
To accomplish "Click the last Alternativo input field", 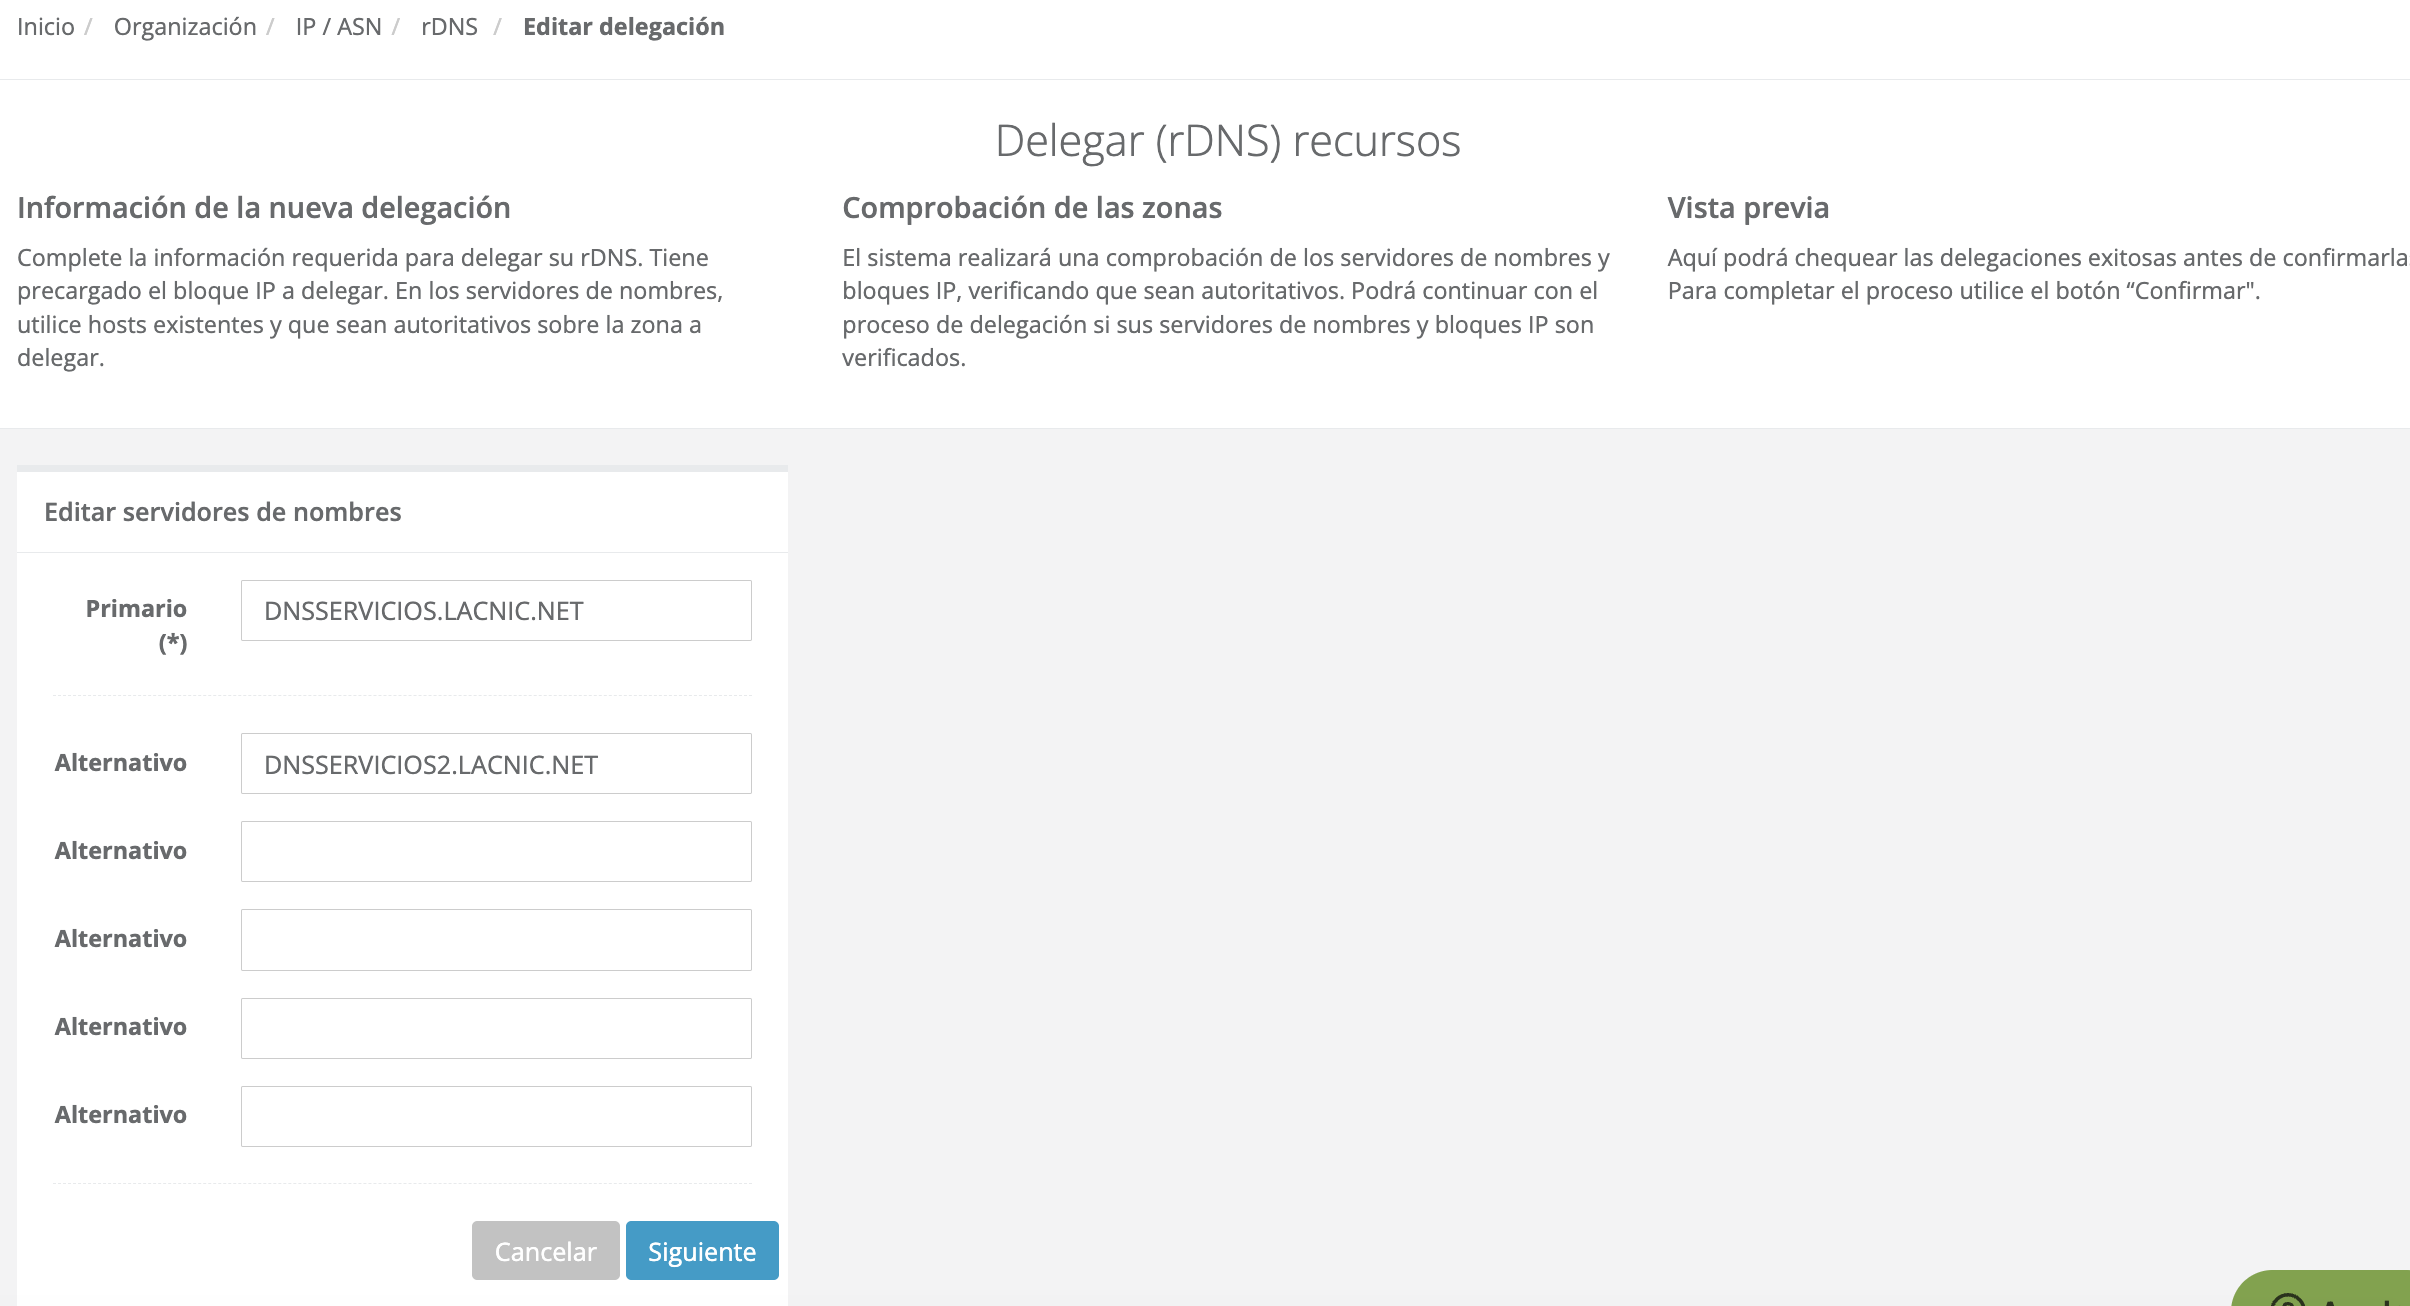I will pos(496,1116).
